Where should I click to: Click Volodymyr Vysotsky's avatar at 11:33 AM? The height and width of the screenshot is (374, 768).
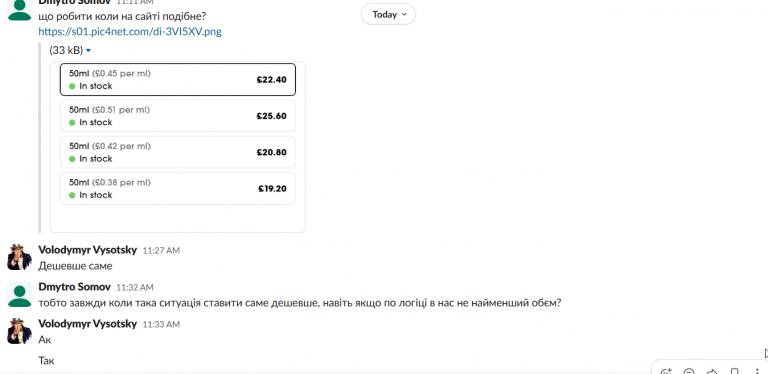pos(20,331)
